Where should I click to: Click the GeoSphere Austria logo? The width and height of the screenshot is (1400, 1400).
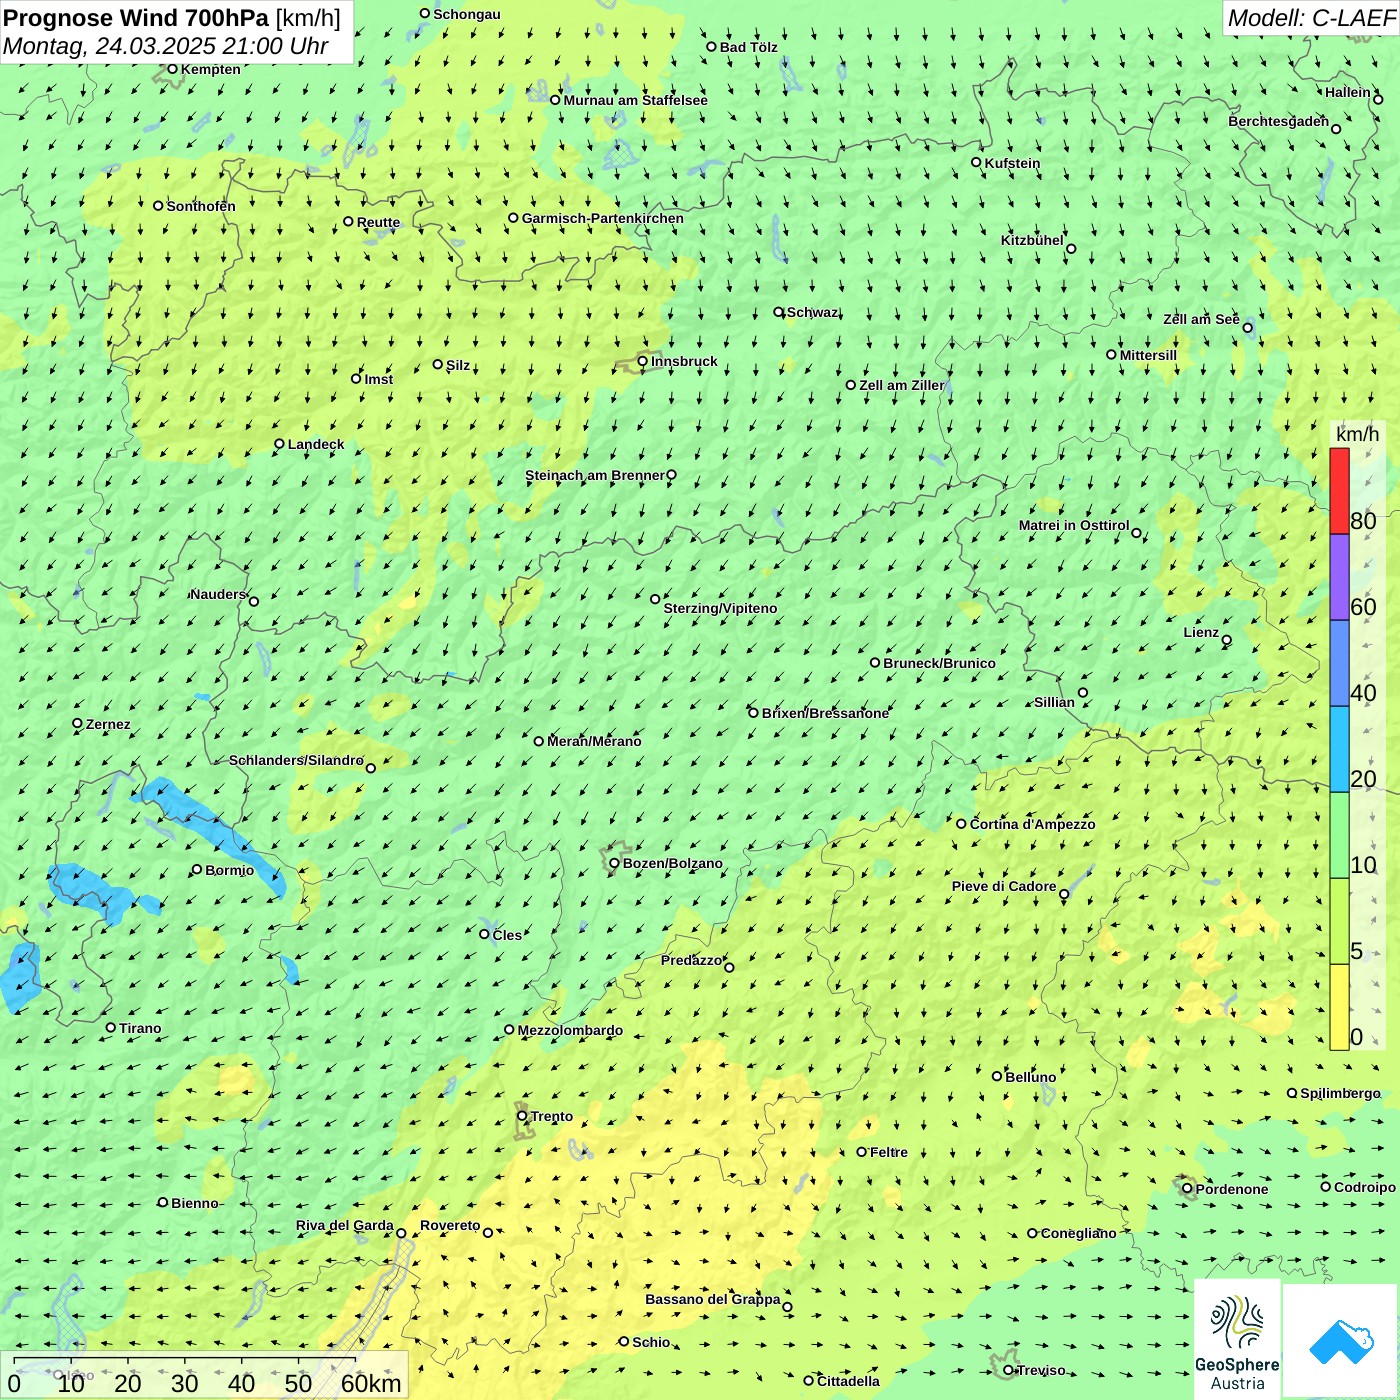1237,1339
